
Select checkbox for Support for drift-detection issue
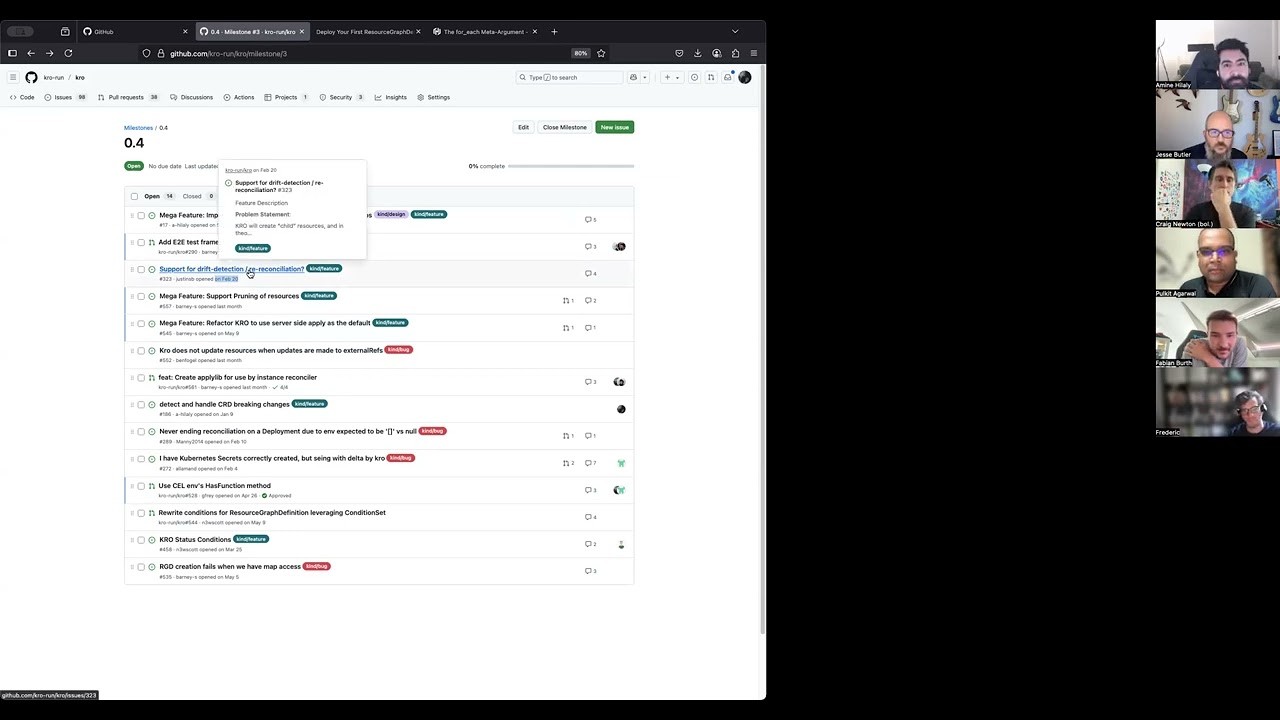(x=141, y=270)
